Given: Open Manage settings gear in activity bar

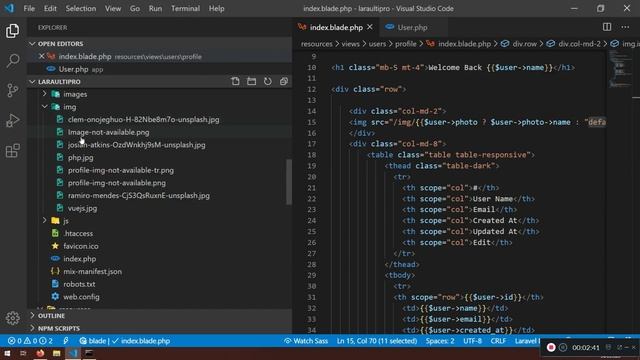Looking at the screenshot, I should (x=13, y=318).
